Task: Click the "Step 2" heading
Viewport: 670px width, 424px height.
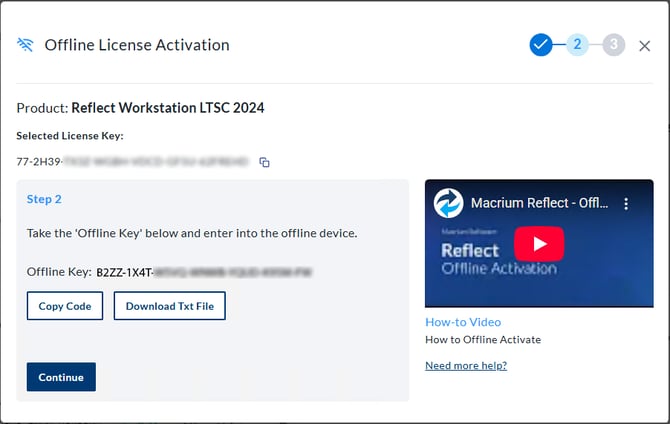Action: [44, 199]
